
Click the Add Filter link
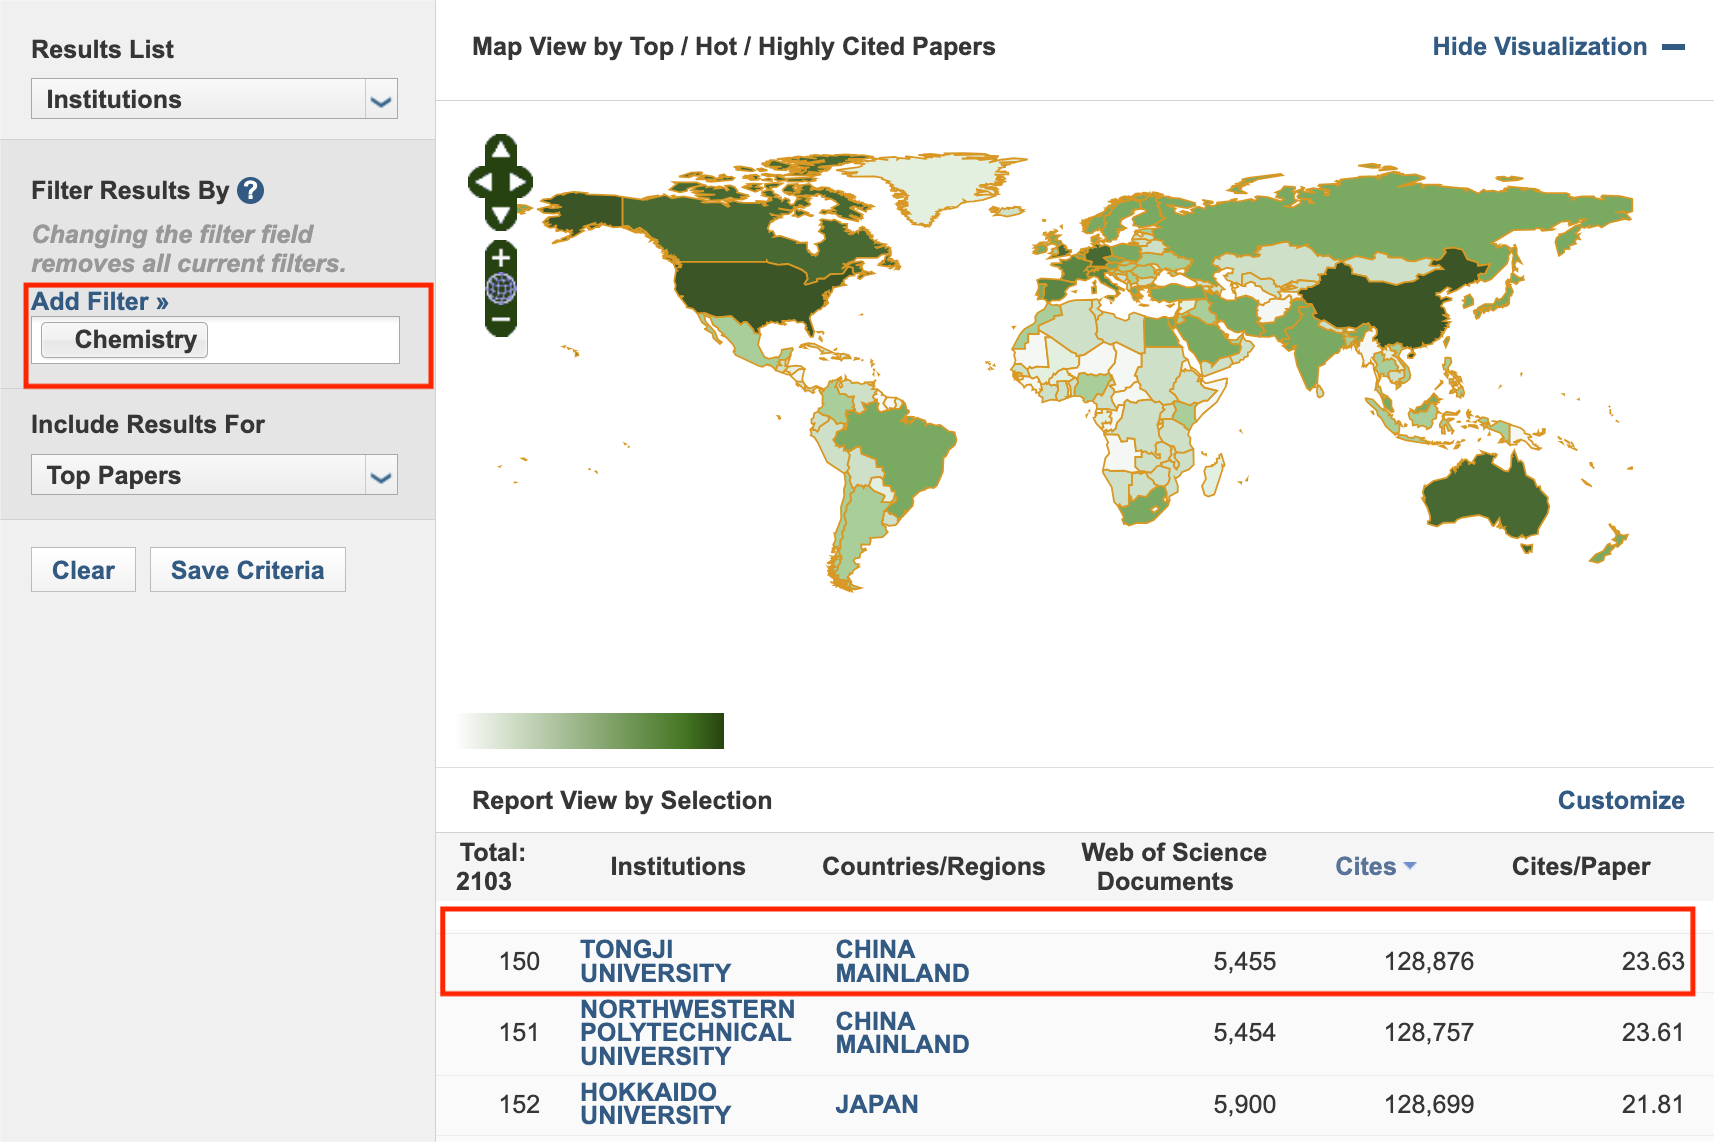click(x=100, y=301)
